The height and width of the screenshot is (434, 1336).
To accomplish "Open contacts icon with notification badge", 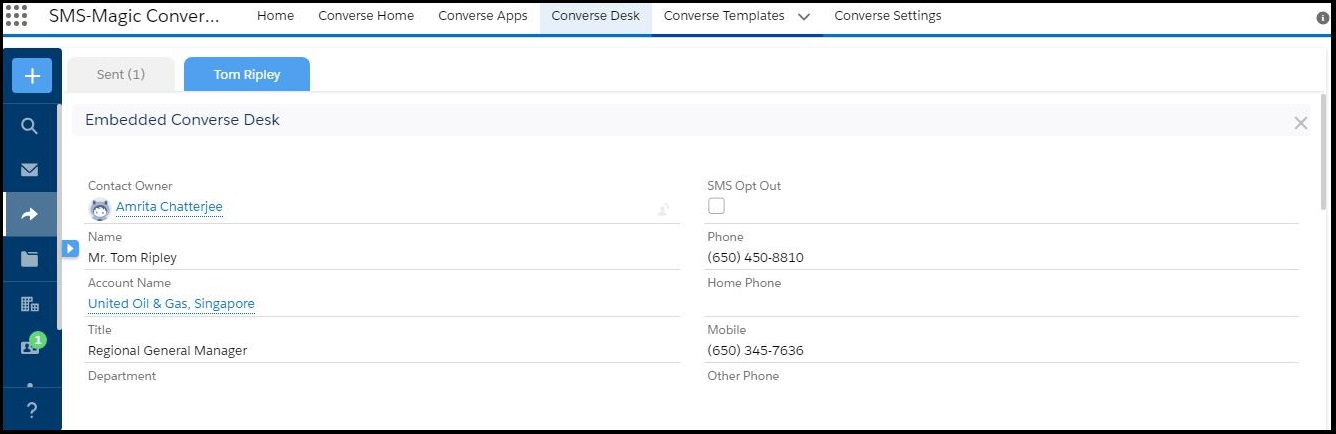I will [30, 347].
